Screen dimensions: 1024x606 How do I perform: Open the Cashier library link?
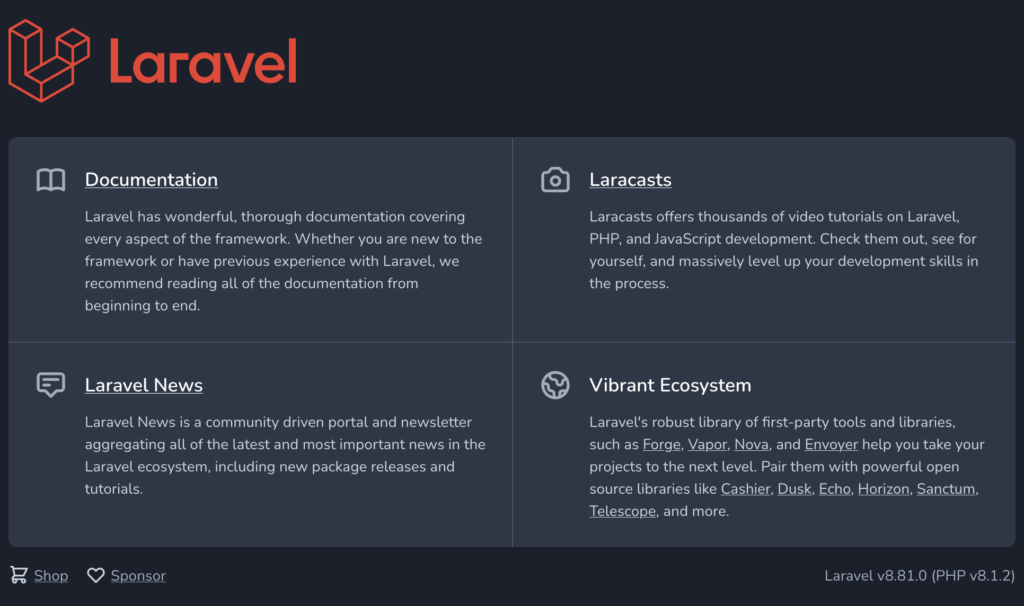(745, 489)
